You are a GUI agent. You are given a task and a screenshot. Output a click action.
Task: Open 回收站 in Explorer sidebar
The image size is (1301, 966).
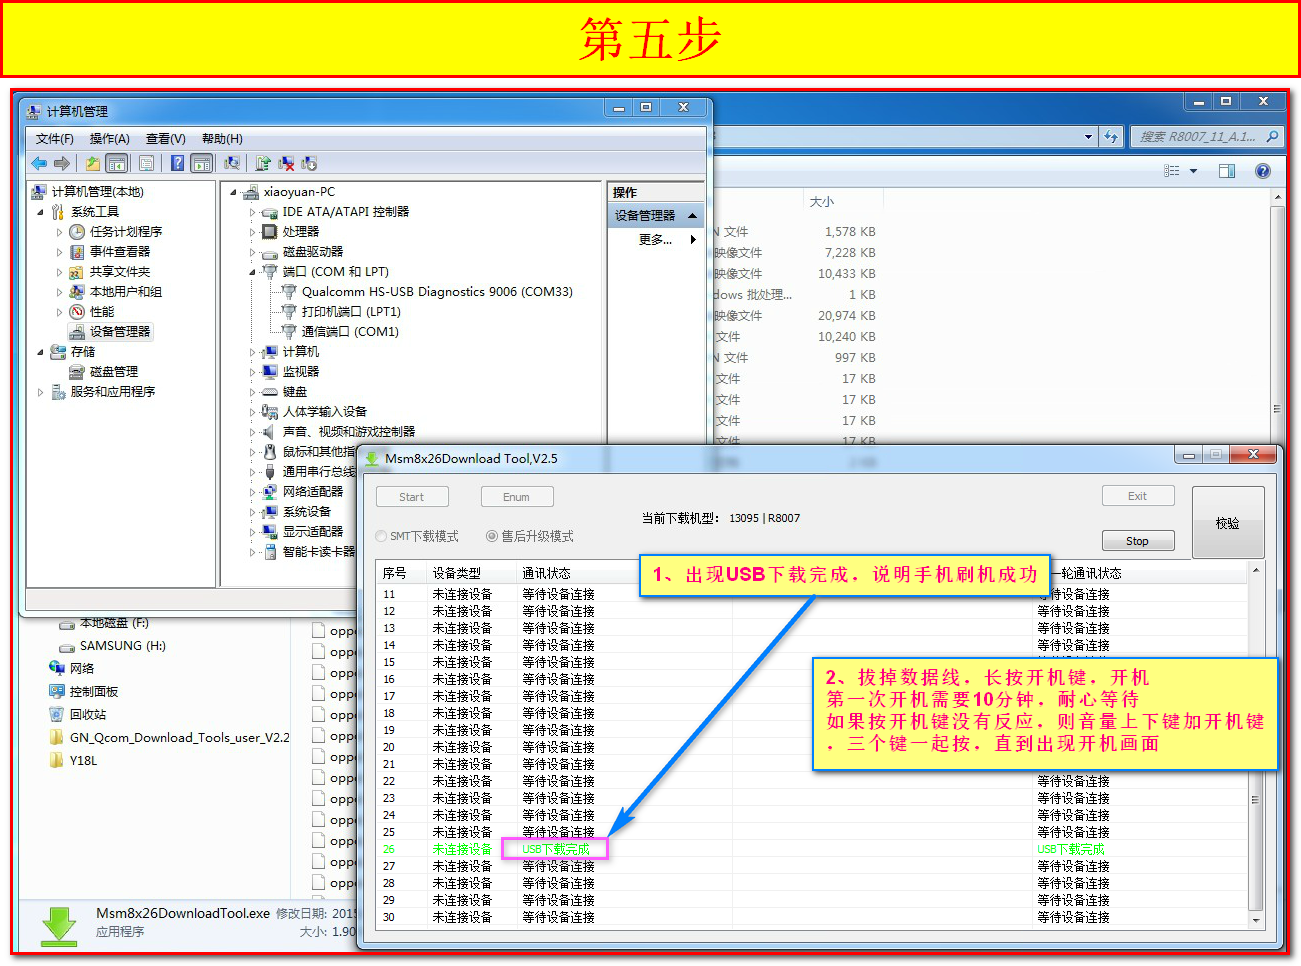(x=88, y=715)
